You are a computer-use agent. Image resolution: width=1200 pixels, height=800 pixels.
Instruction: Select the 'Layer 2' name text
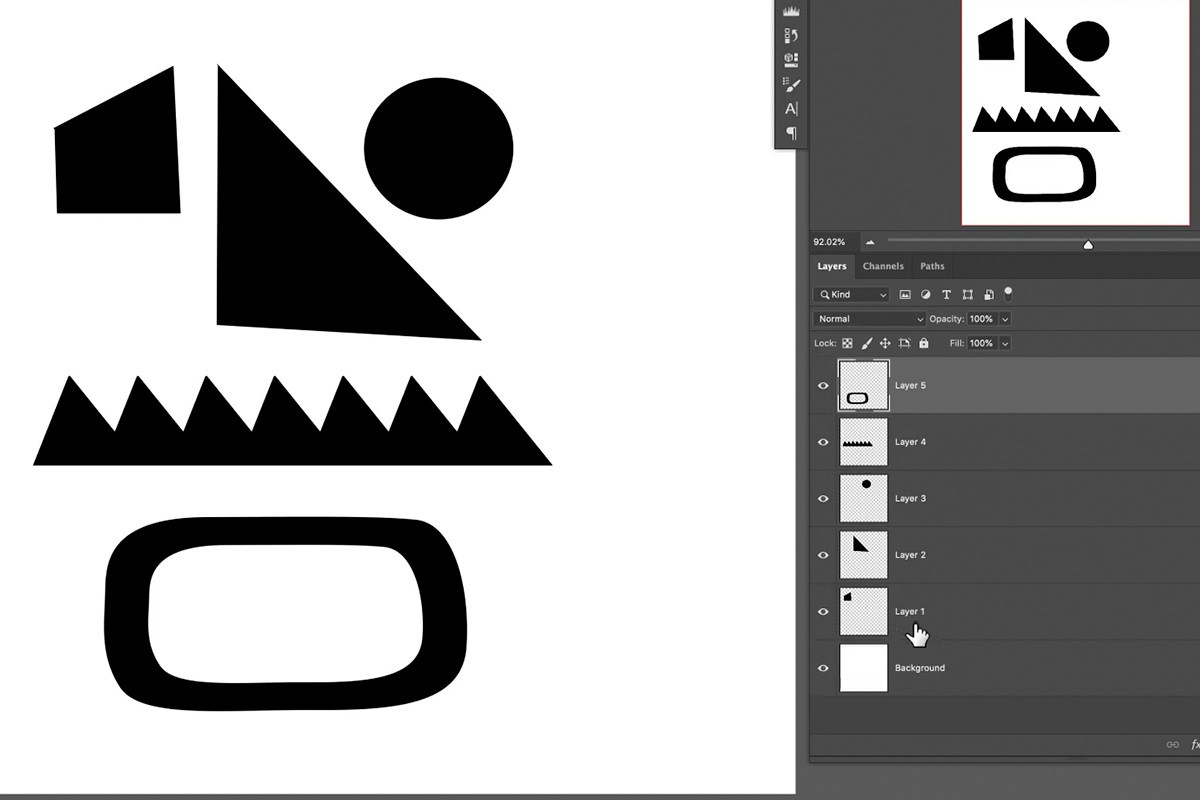(911, 555)
